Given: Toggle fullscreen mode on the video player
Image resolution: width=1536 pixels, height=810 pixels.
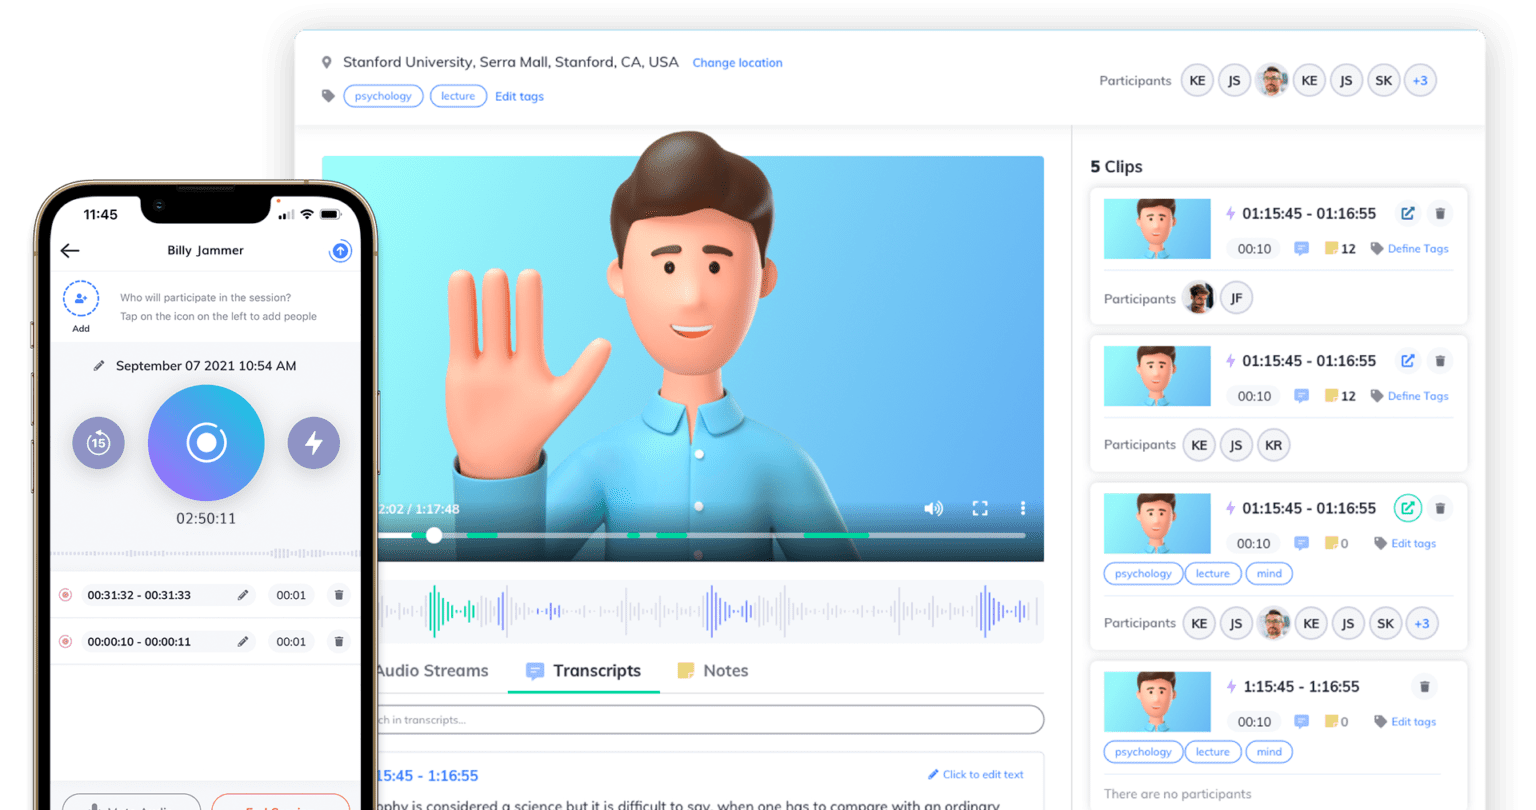Looking at the screenshot, I should pyautogui.click(x=980, y=509).
